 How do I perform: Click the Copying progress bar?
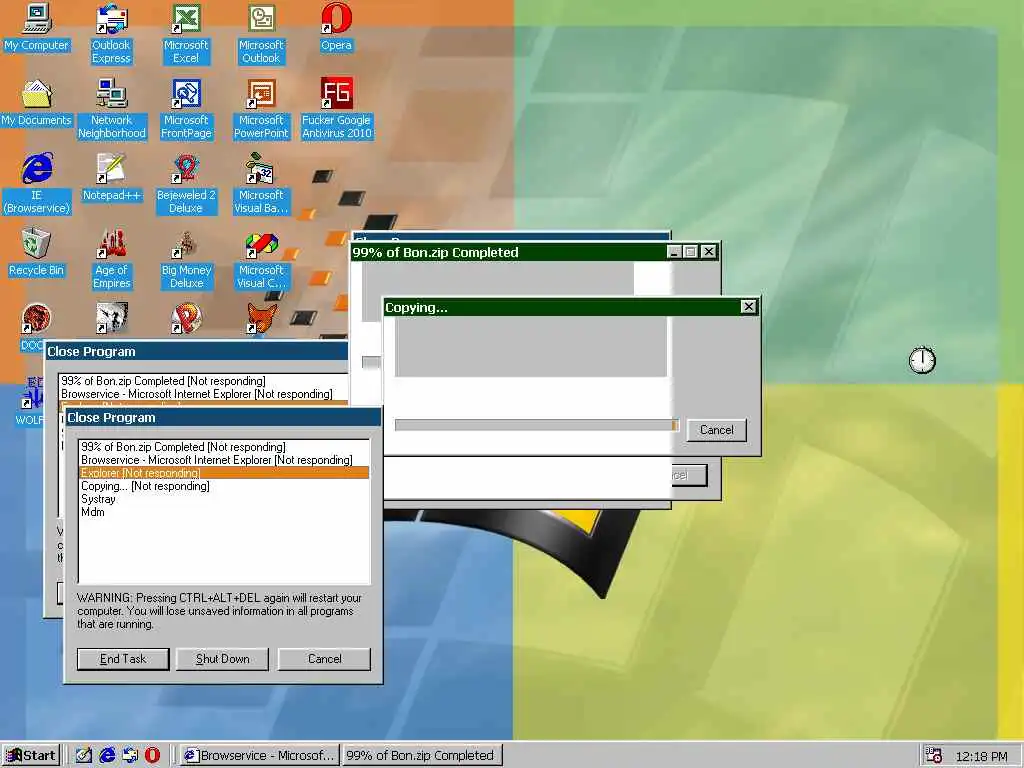[537, 425]
